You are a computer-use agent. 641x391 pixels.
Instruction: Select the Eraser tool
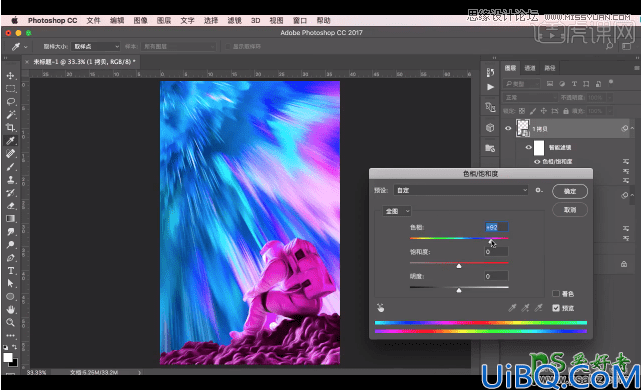[11, 206]
